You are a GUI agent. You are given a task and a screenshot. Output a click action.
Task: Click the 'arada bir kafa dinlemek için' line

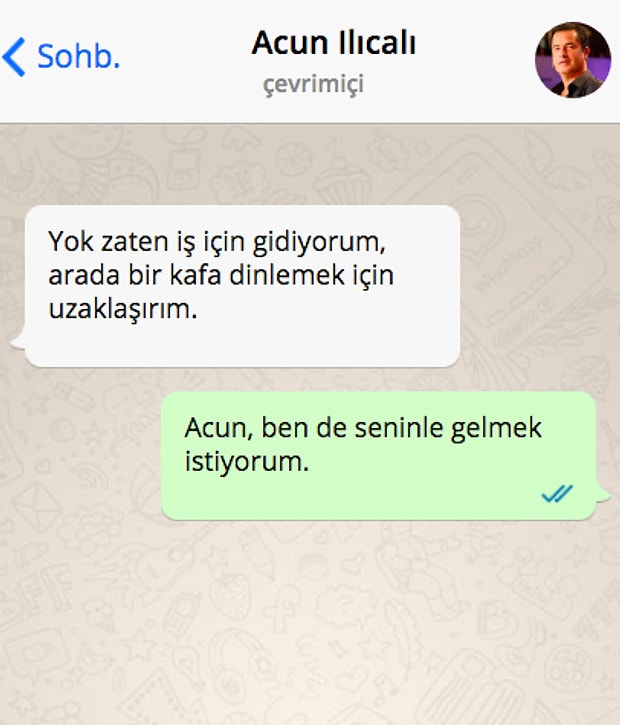pyautogui.click(x=221, y=275)
